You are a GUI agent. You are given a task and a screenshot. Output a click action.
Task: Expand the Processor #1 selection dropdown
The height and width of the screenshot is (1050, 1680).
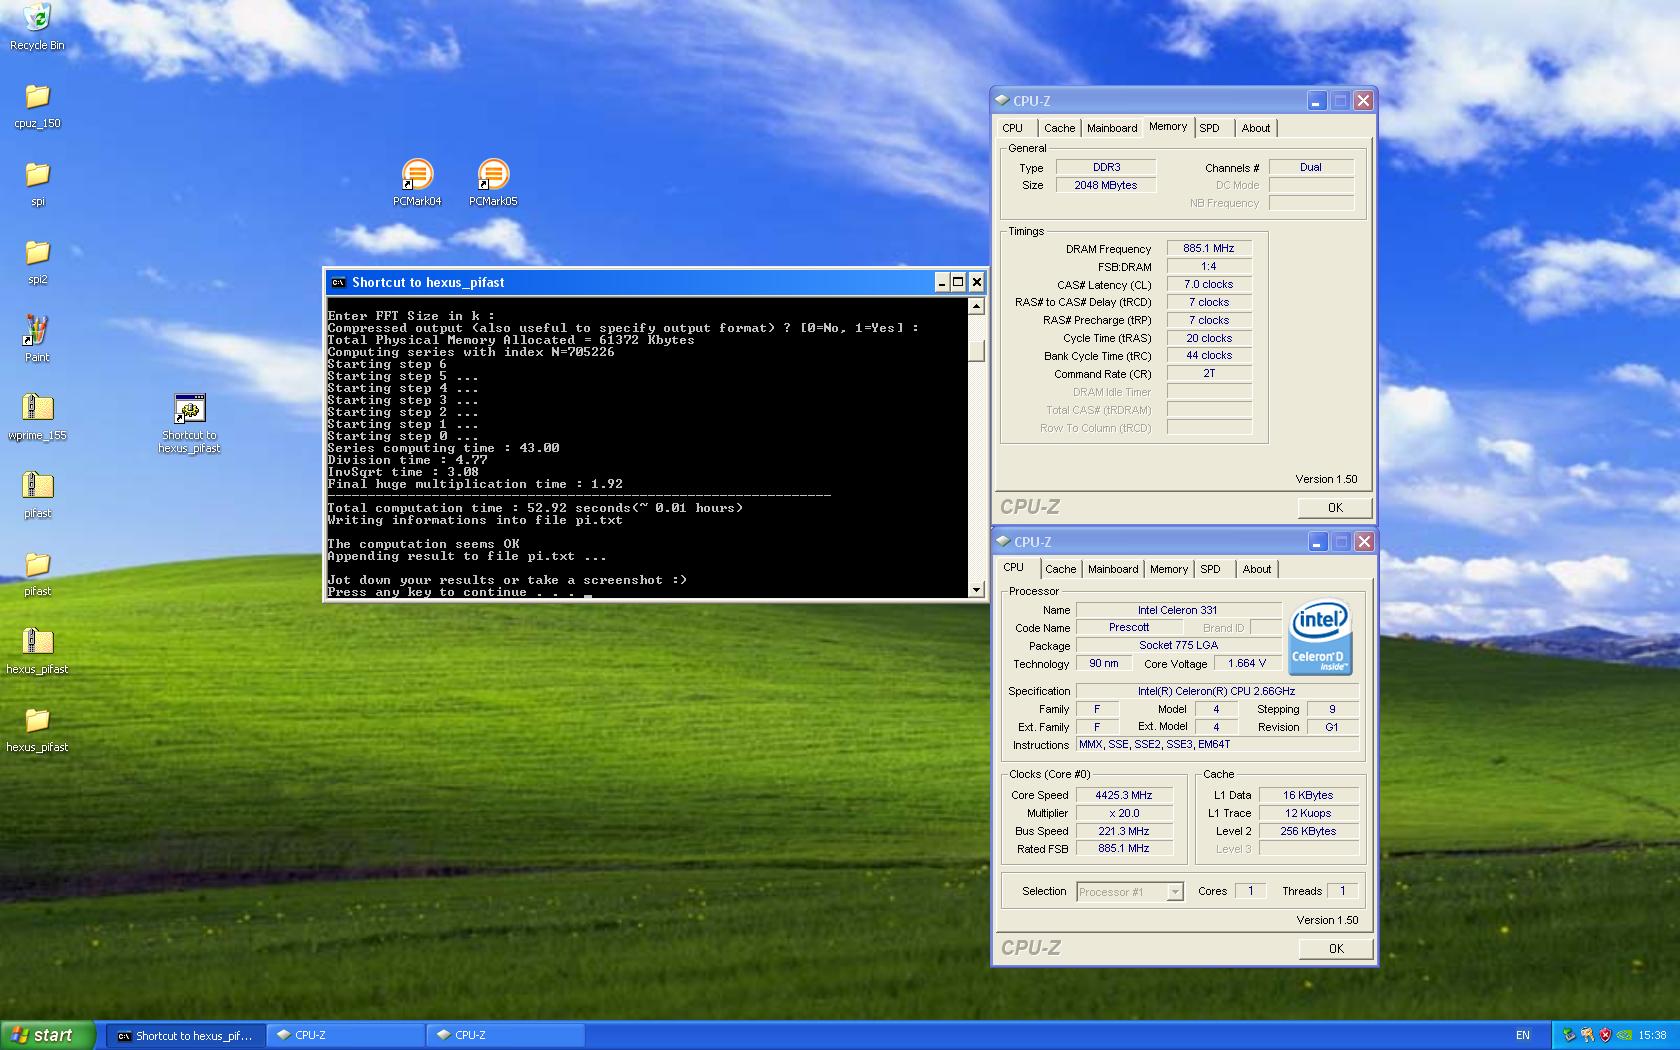pyautogui.click(x=1175, y=891)
